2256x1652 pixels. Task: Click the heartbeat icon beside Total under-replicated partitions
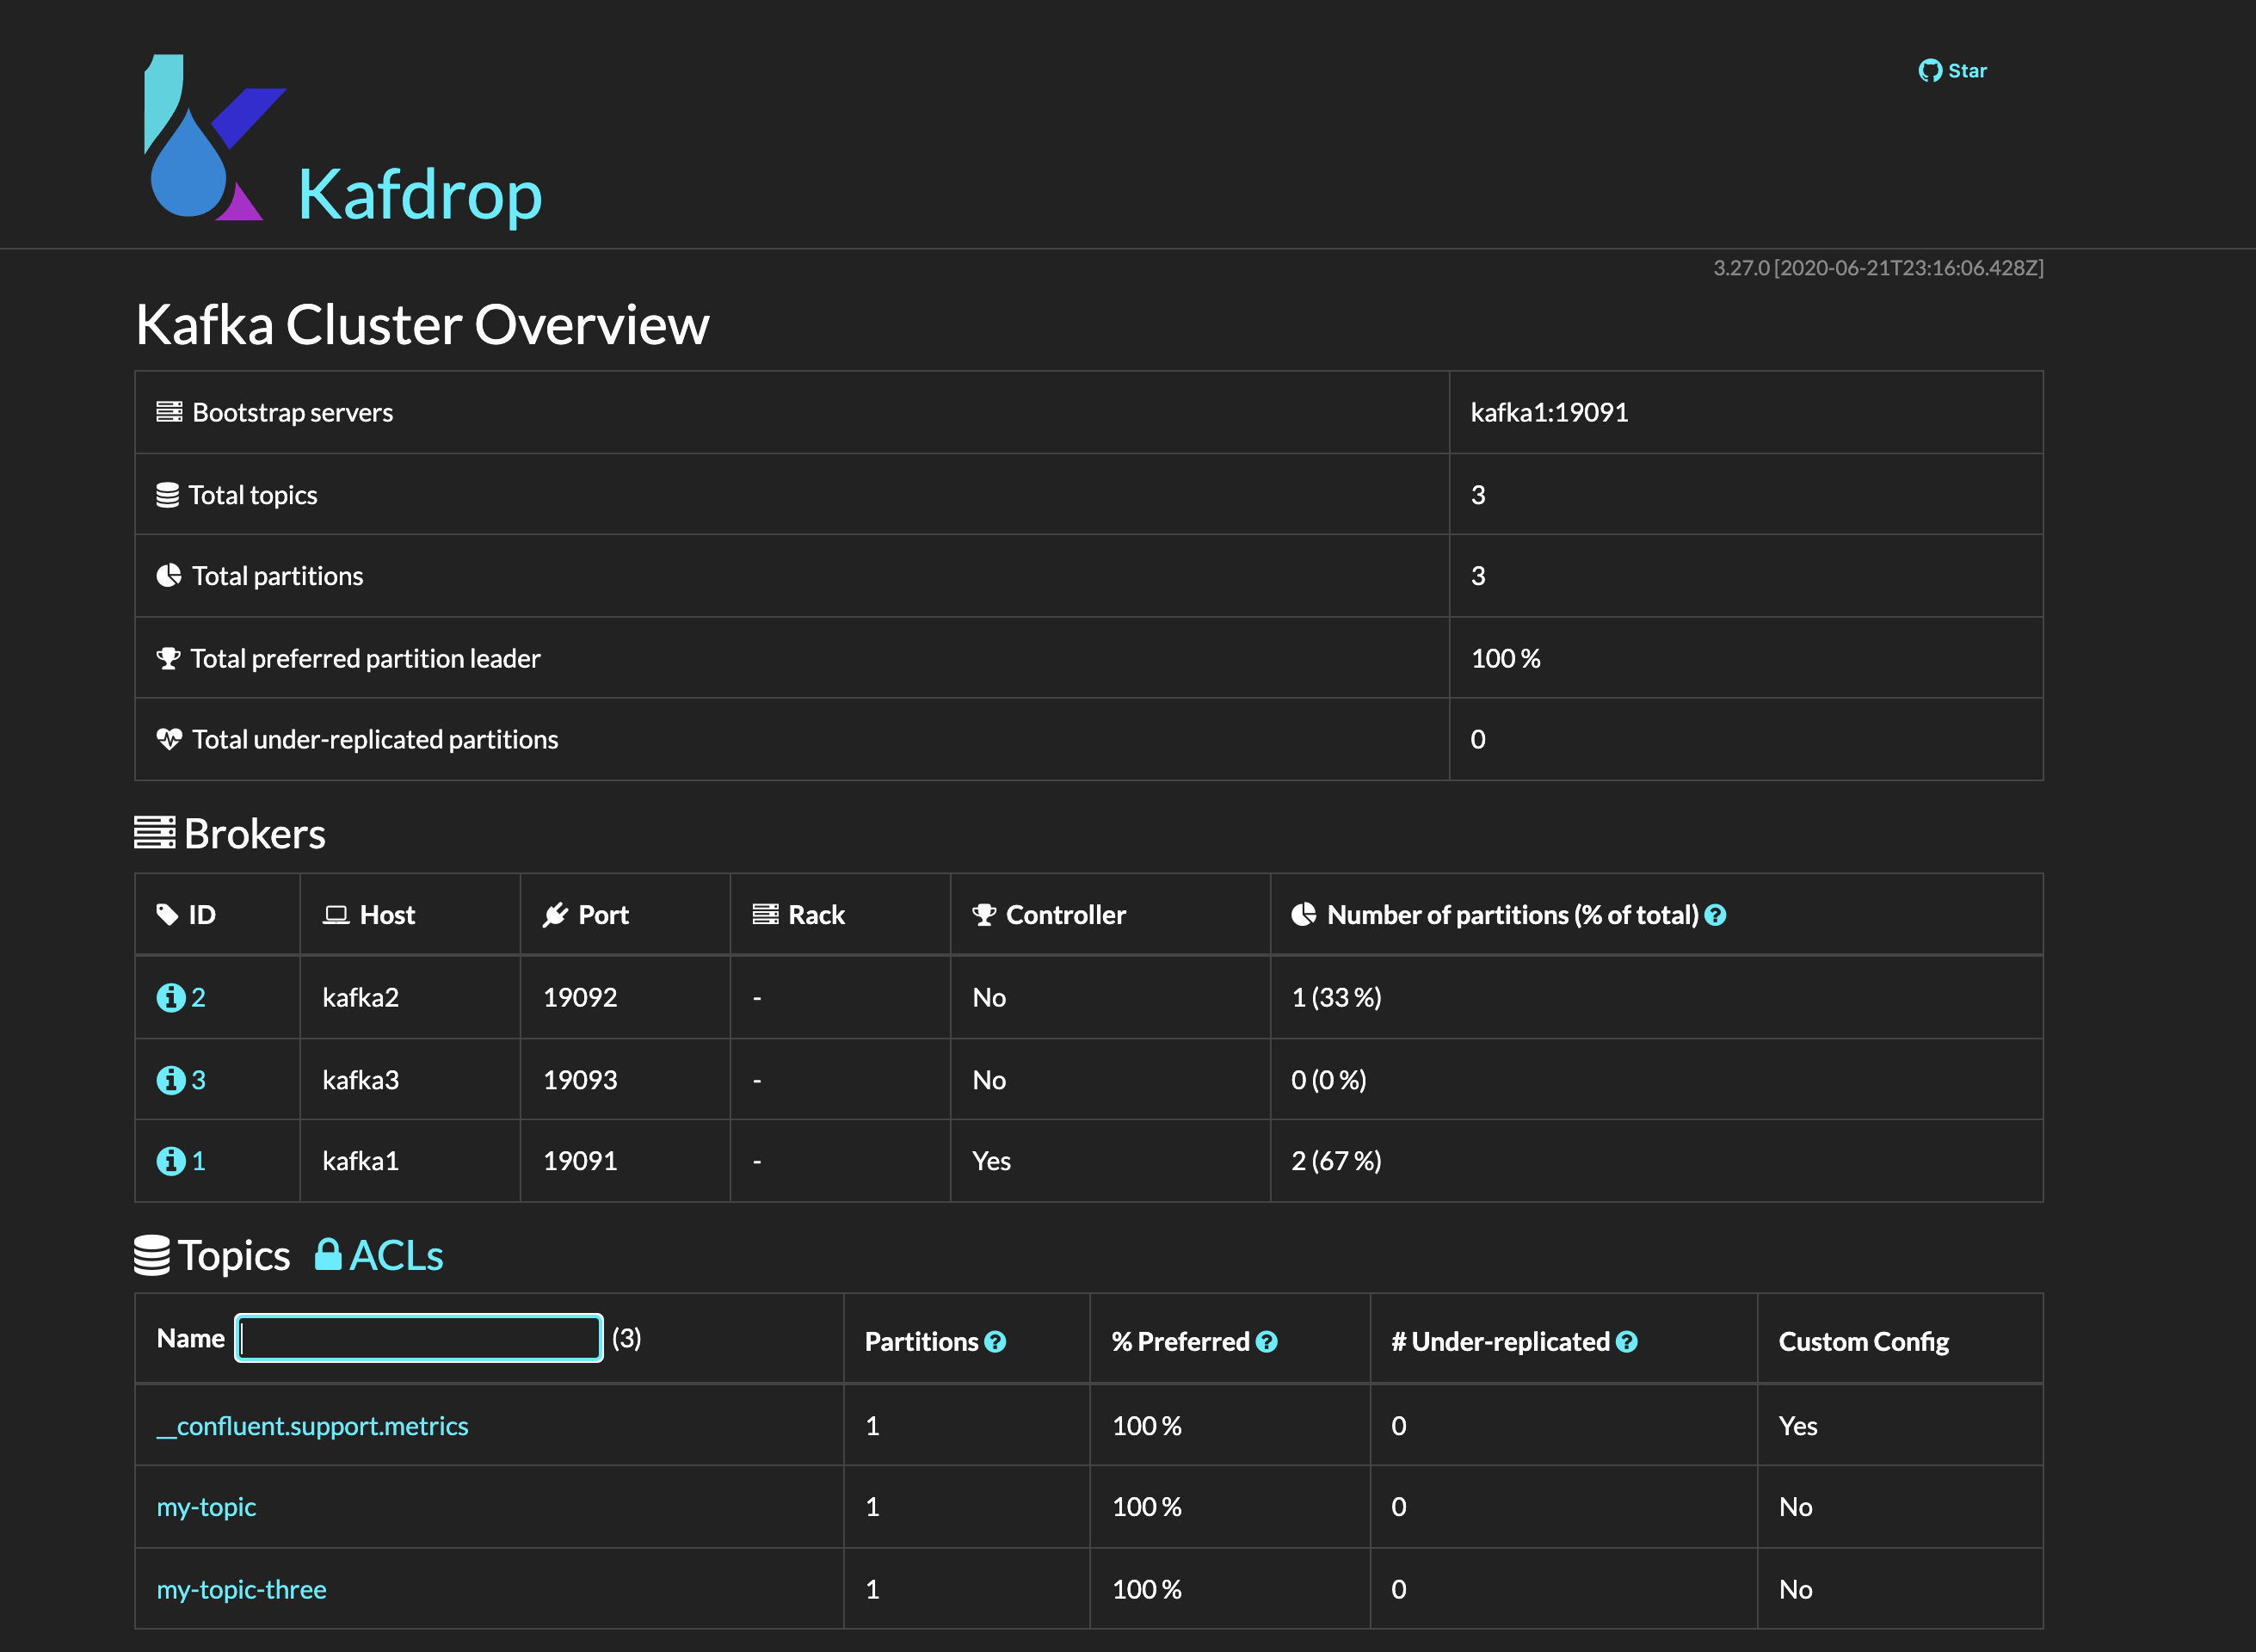coord(168,739)
